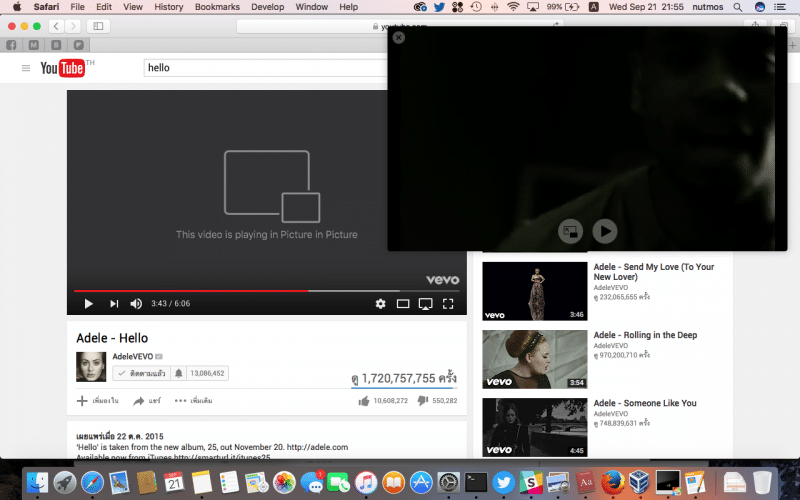Click the Wi-Fi status icon
Screen dimensions: 800x500
click(513, 7)
